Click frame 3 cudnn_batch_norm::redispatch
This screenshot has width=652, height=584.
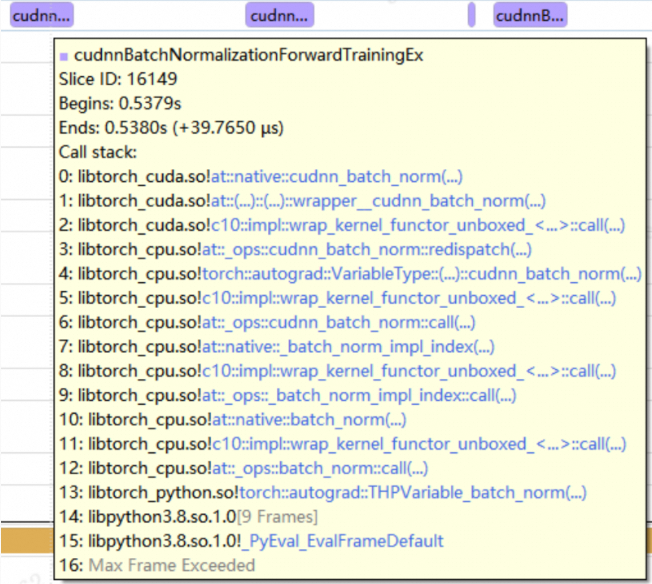pyautogui.click(x=295, y=250)
